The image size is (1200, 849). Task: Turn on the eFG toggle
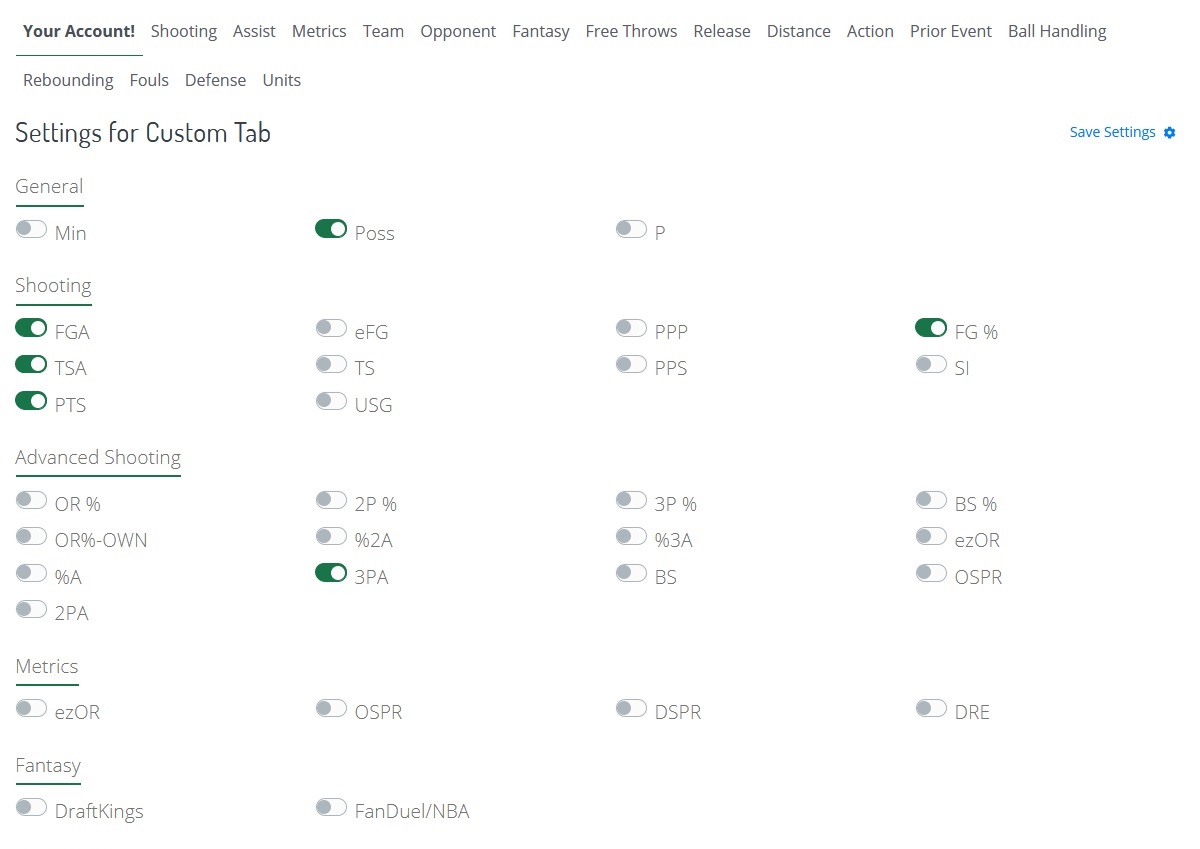(331, 328)
